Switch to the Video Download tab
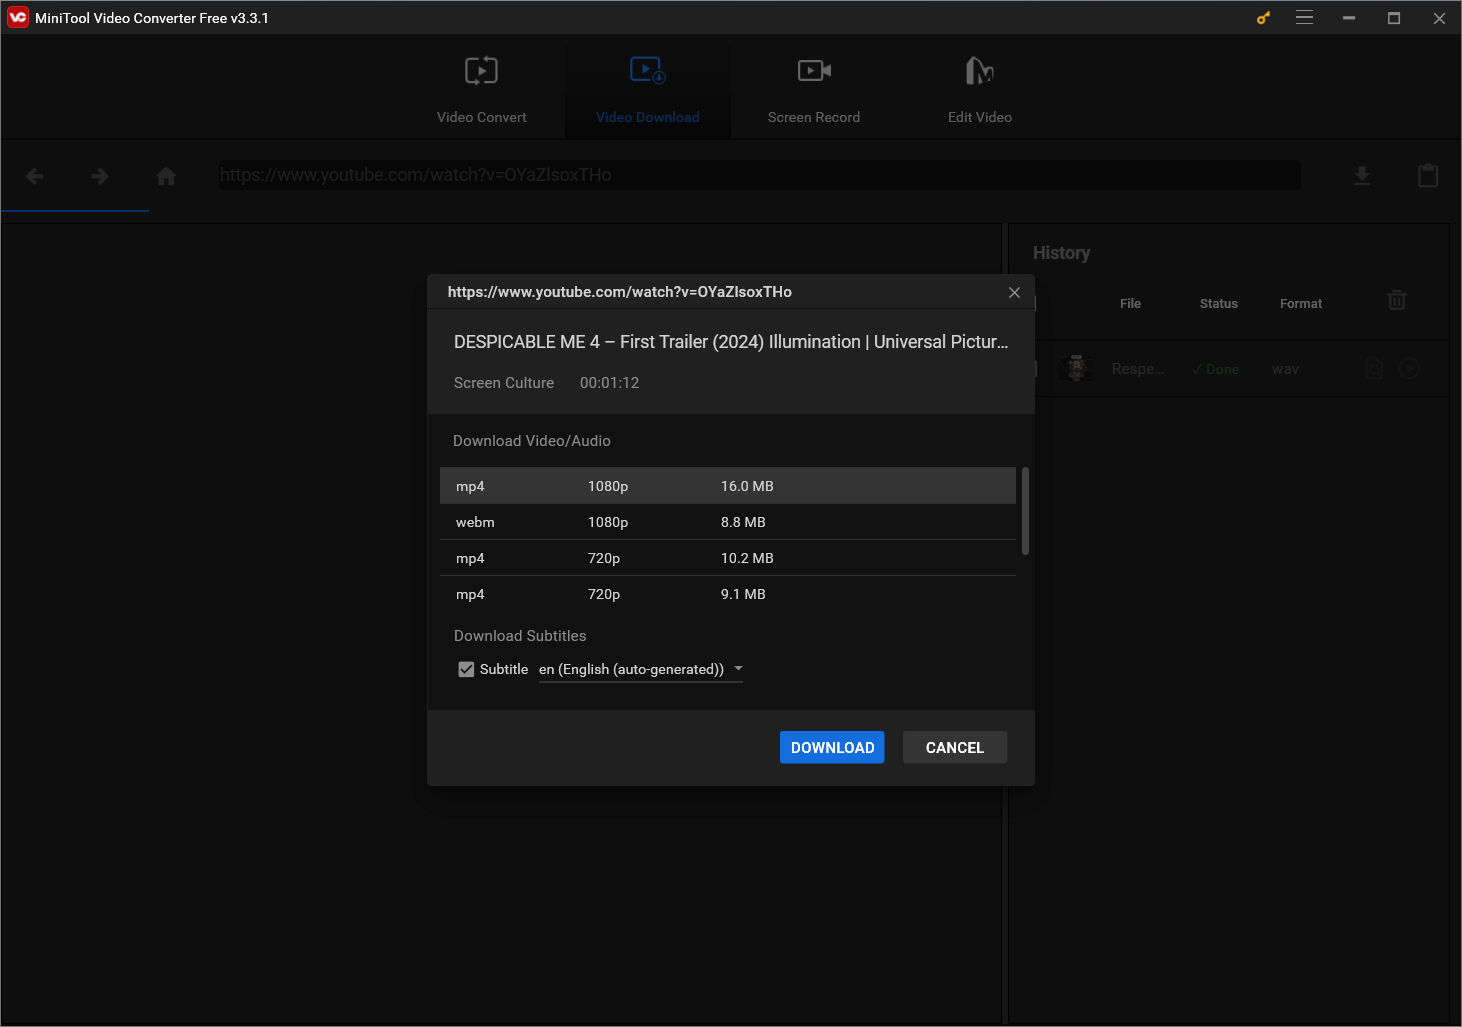1462x1027 pixels. pyautogui.click(x=648, y=91)
